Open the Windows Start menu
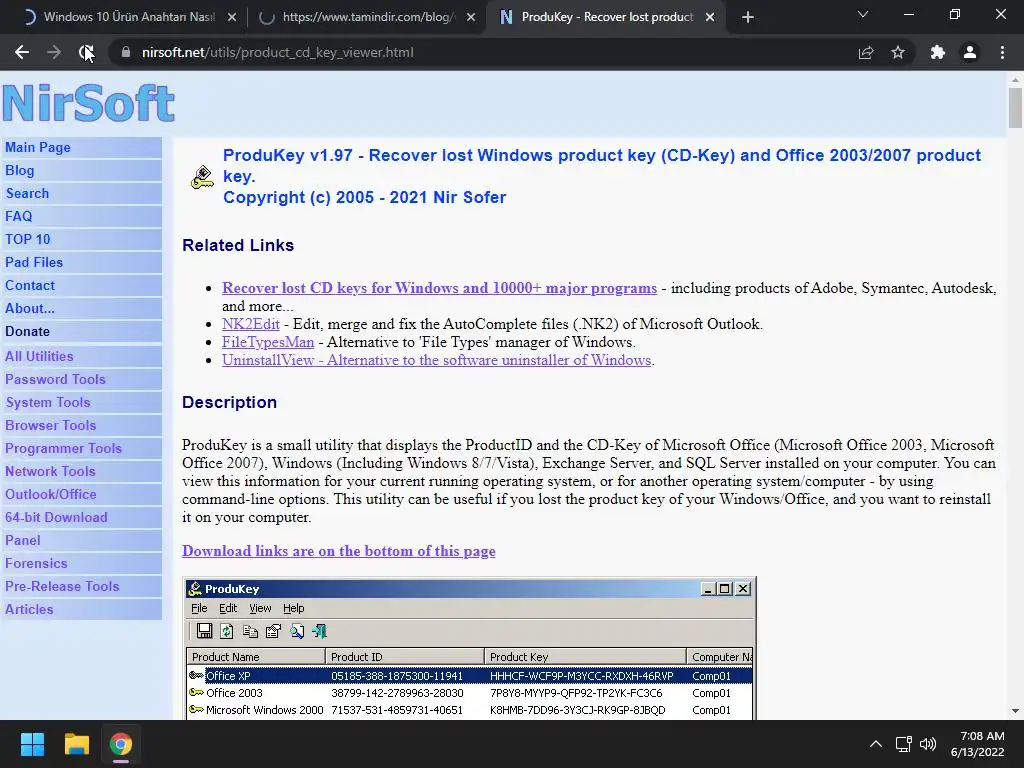1024x768 pixels. [x=32, y=744]
